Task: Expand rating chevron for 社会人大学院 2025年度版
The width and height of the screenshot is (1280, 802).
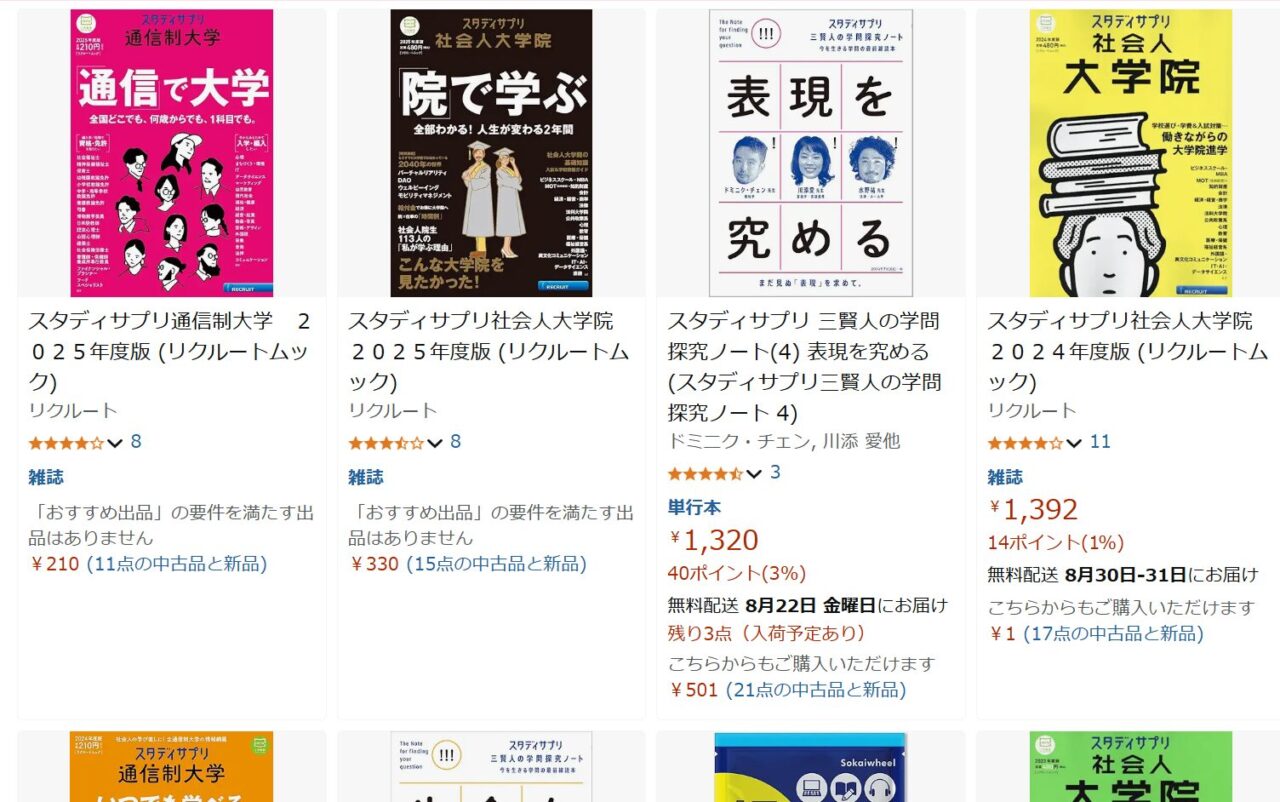Action: pyautogui.click(x=435, y=443)
